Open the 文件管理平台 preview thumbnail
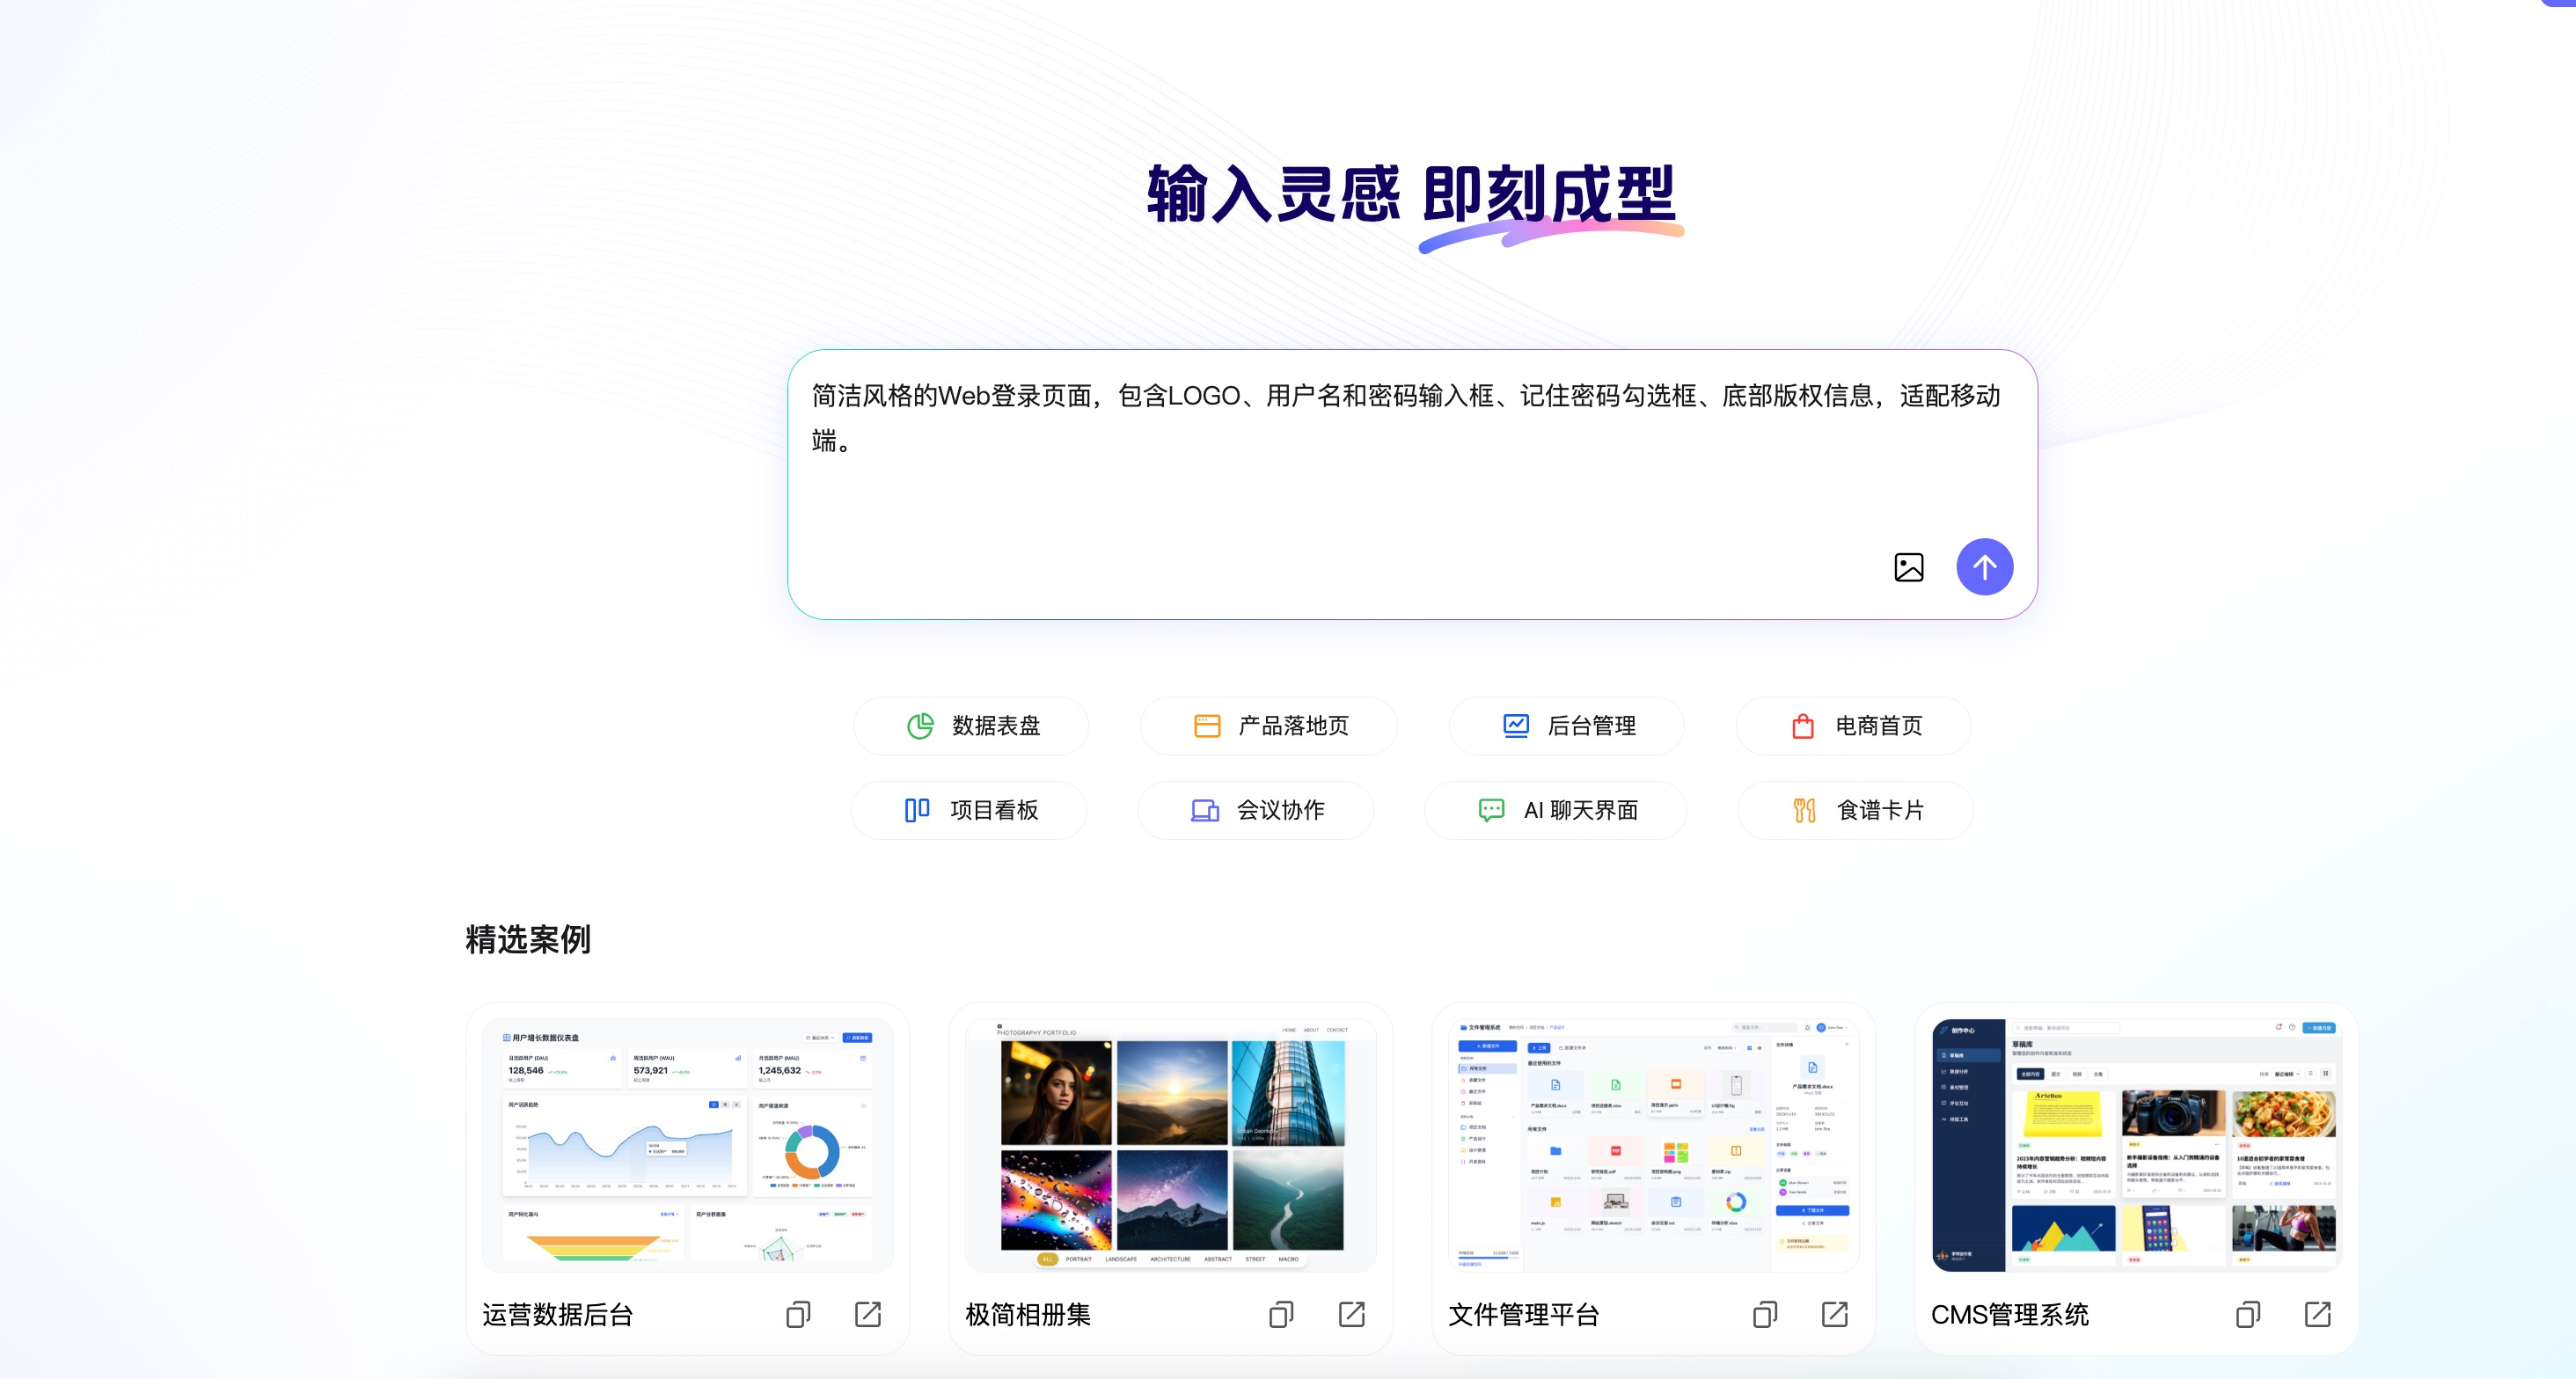2576x1379 pixels. (1654, 1145)
